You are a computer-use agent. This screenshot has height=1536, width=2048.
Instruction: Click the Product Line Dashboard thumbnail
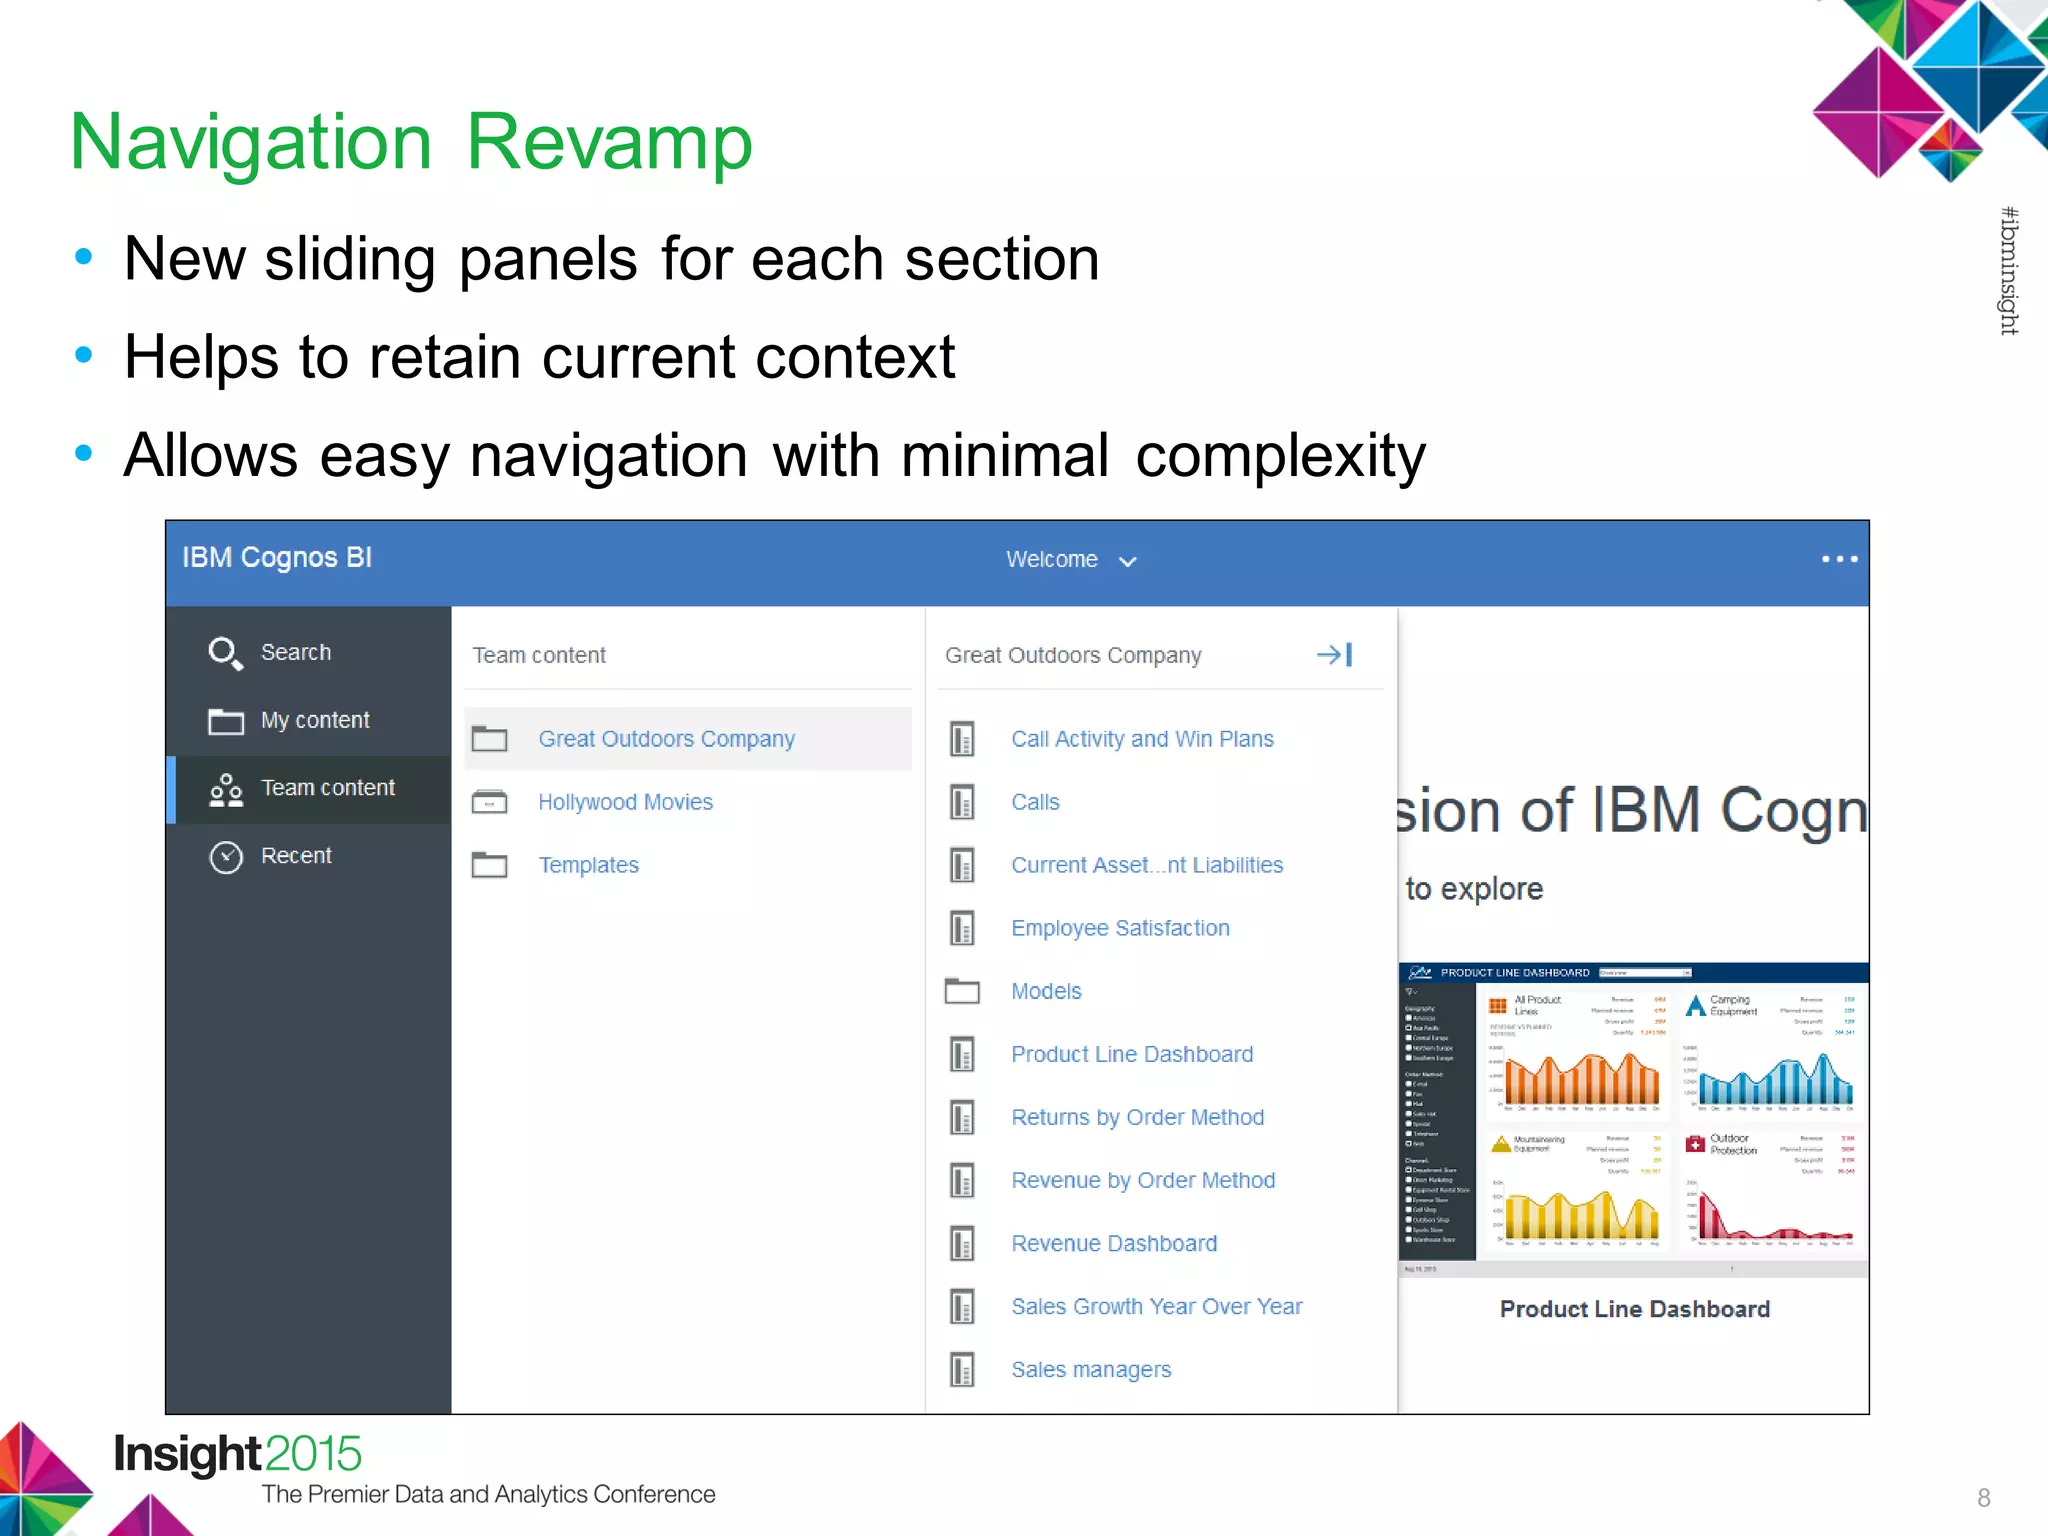[x=1633, y=1118]
